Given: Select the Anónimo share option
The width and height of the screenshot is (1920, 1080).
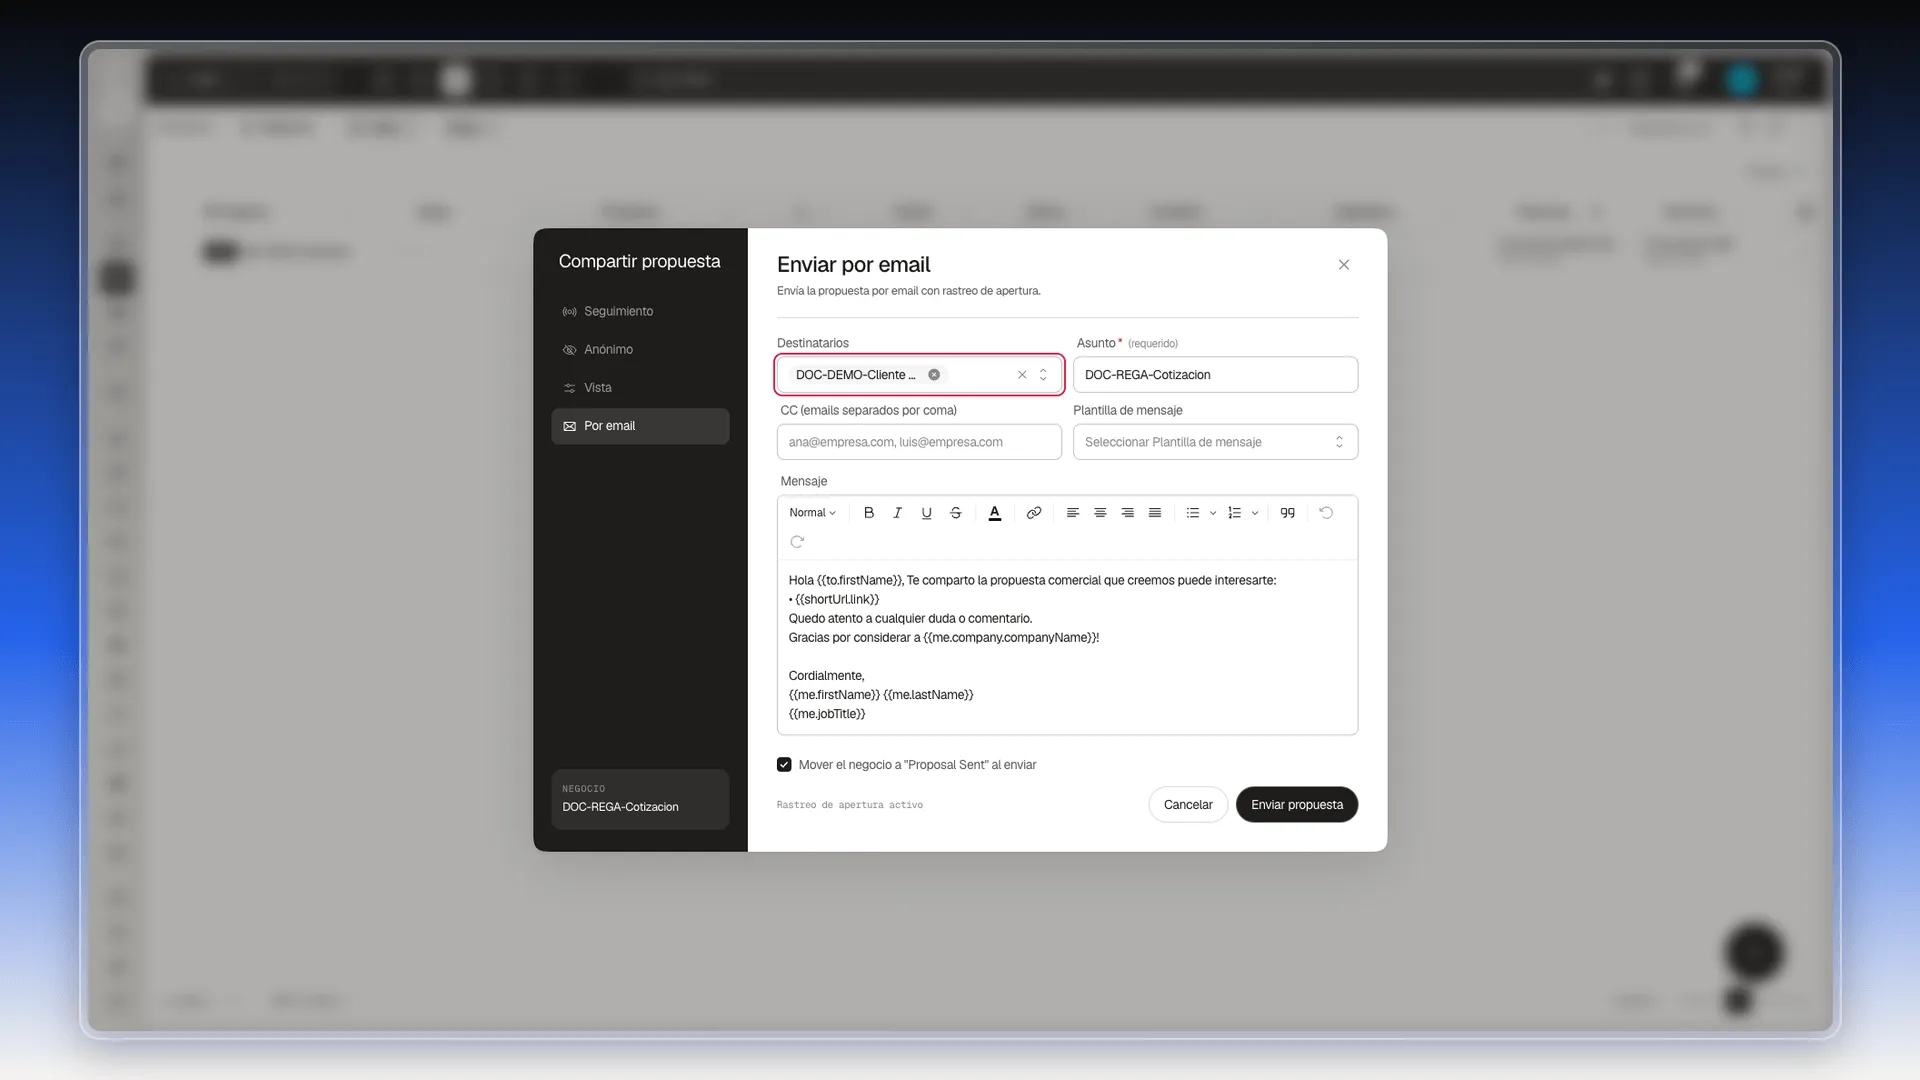Looking at the screenshot, I should [x=640, y=350].
